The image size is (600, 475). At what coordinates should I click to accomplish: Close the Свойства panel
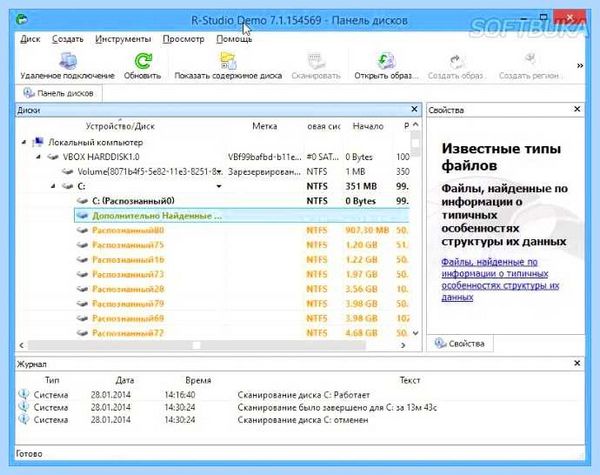(577, 109)
